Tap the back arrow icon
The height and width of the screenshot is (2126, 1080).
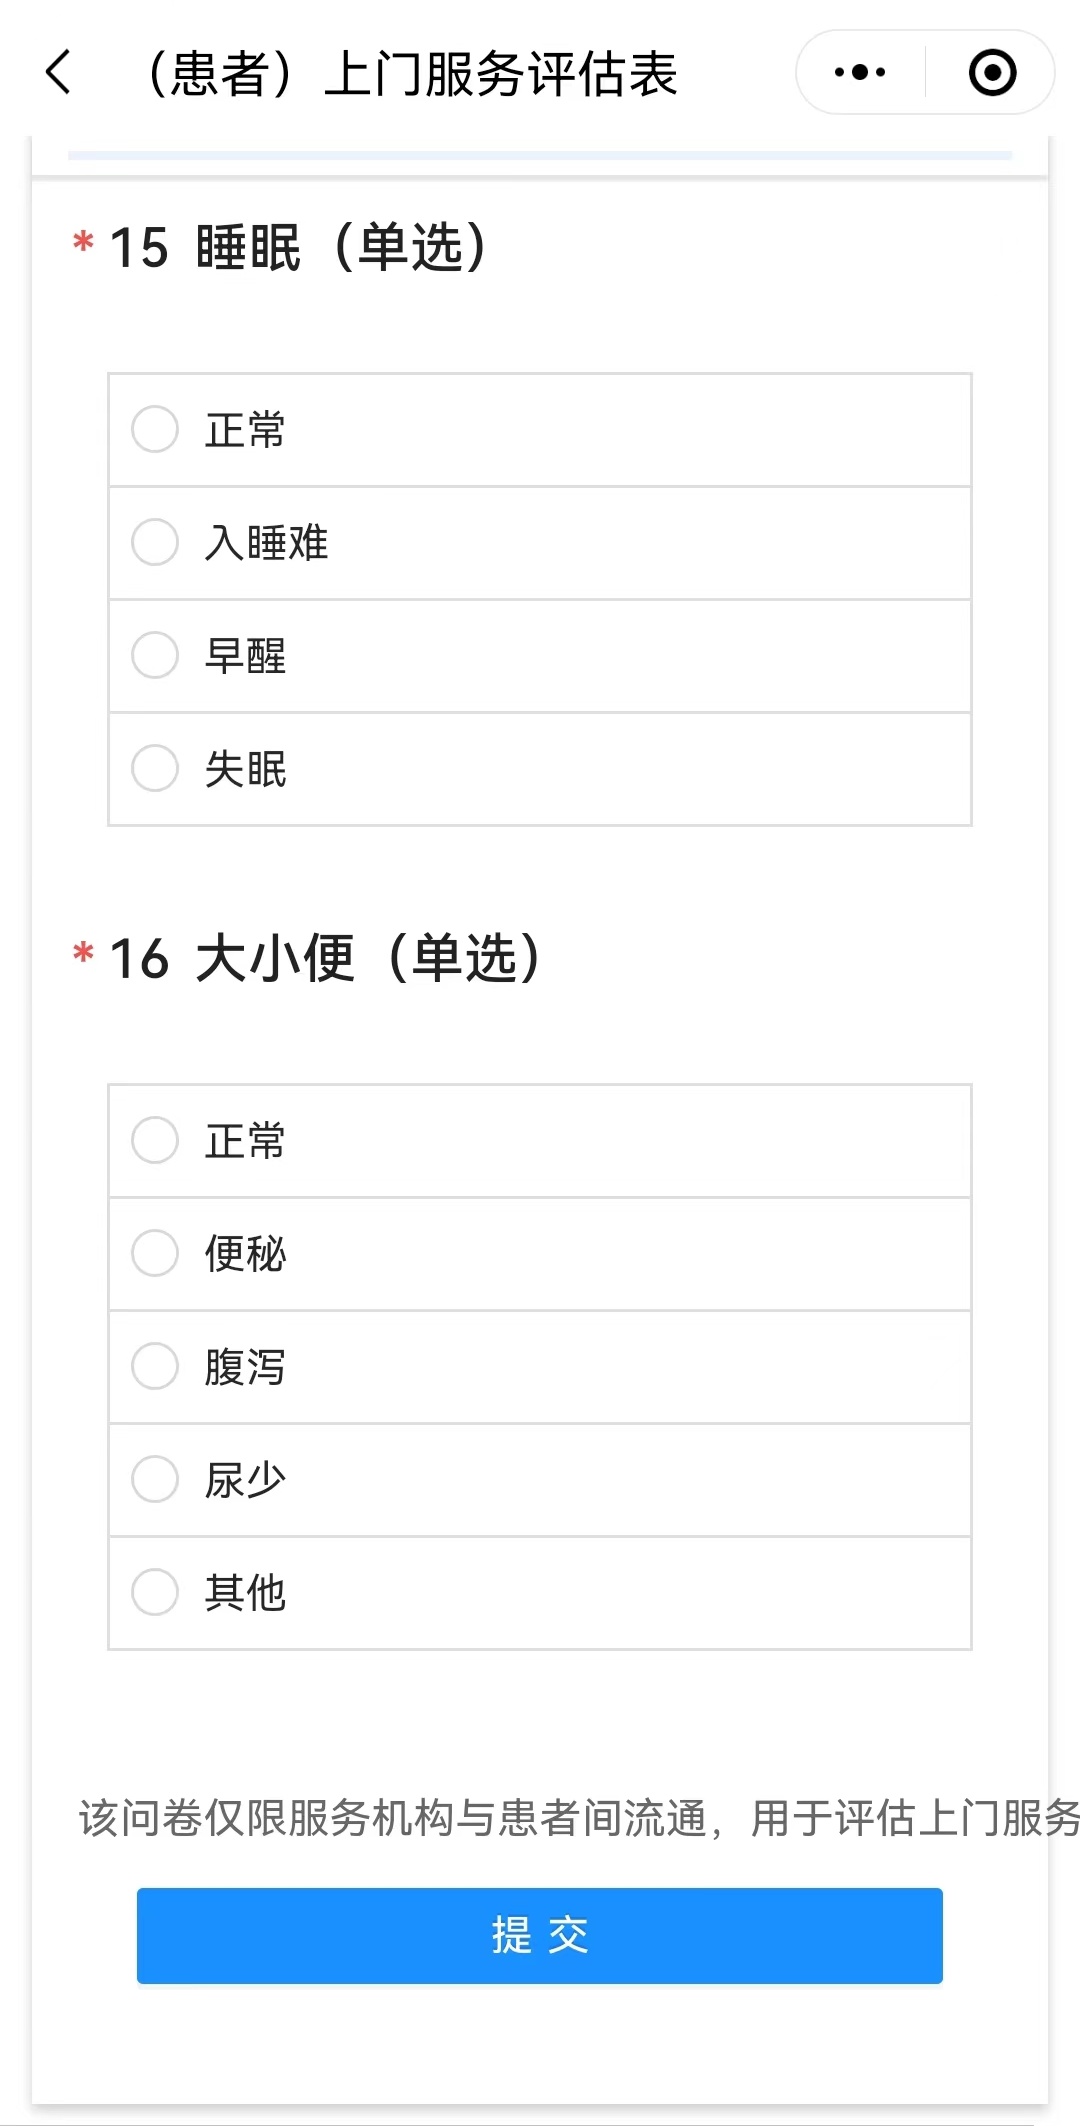[x=59, y=73]
